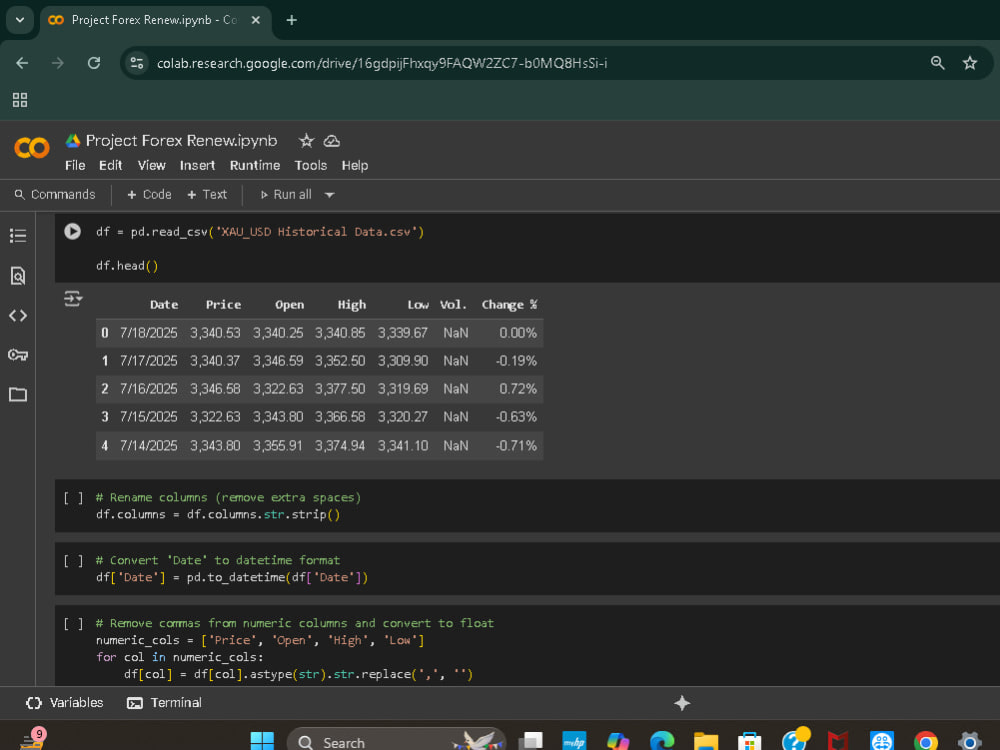Open the browser apps grid

20,99
